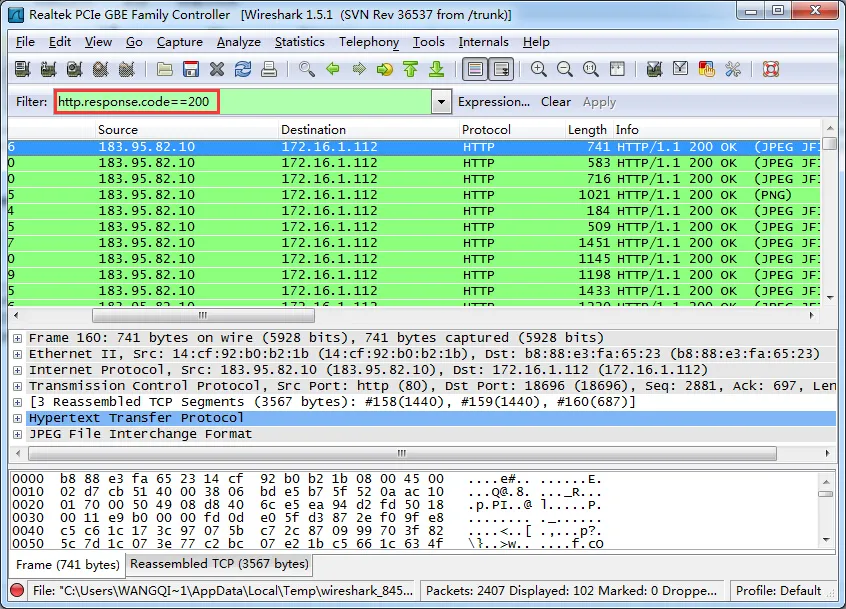Restart the running live capture icon

click(126, 69)
